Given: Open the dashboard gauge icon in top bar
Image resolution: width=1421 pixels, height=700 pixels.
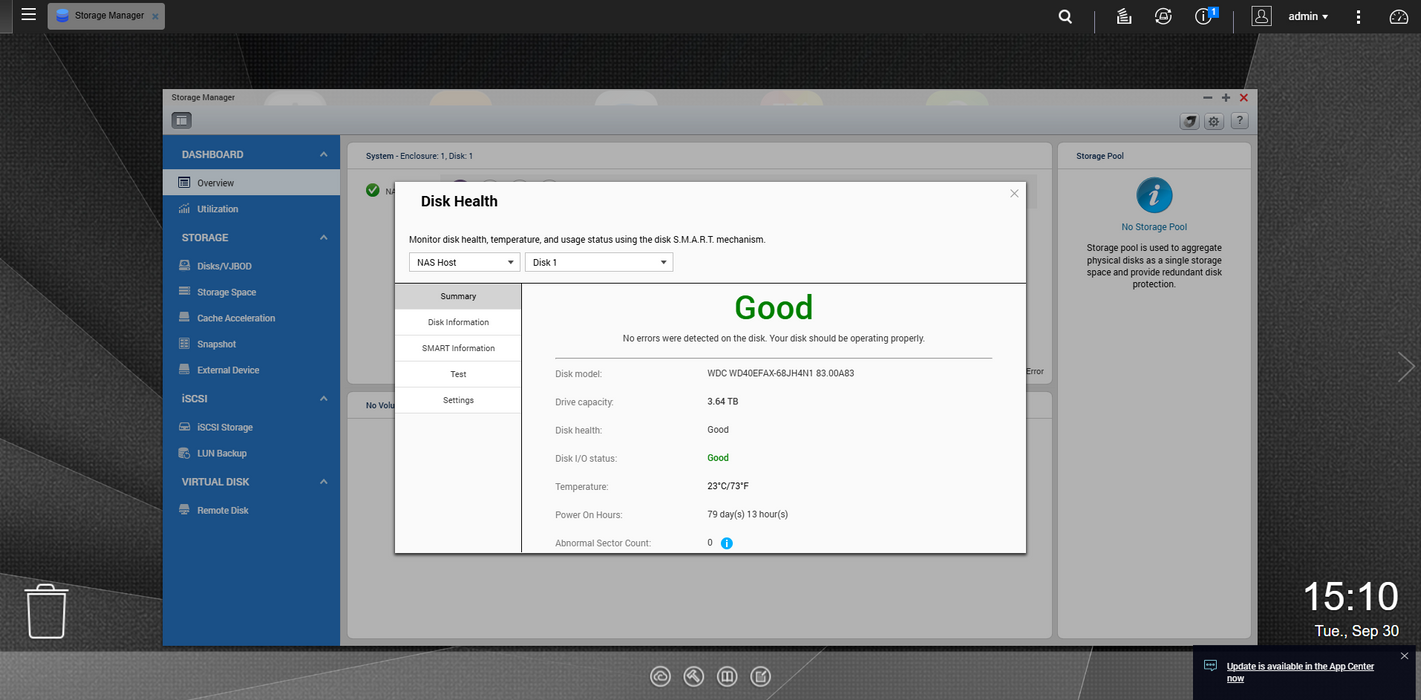Looking at the screenshot, I should coord(1399,16).
